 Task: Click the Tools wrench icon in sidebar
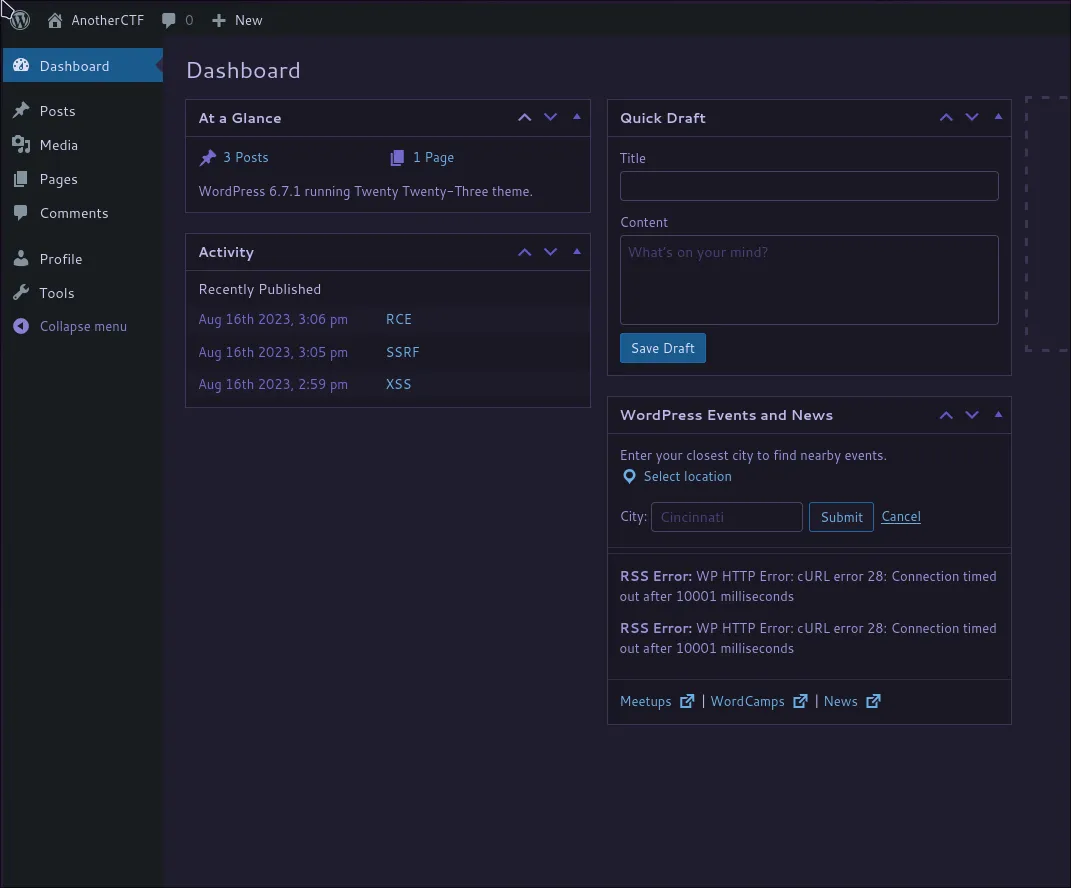pyautogui.click(x=21, y=292)
